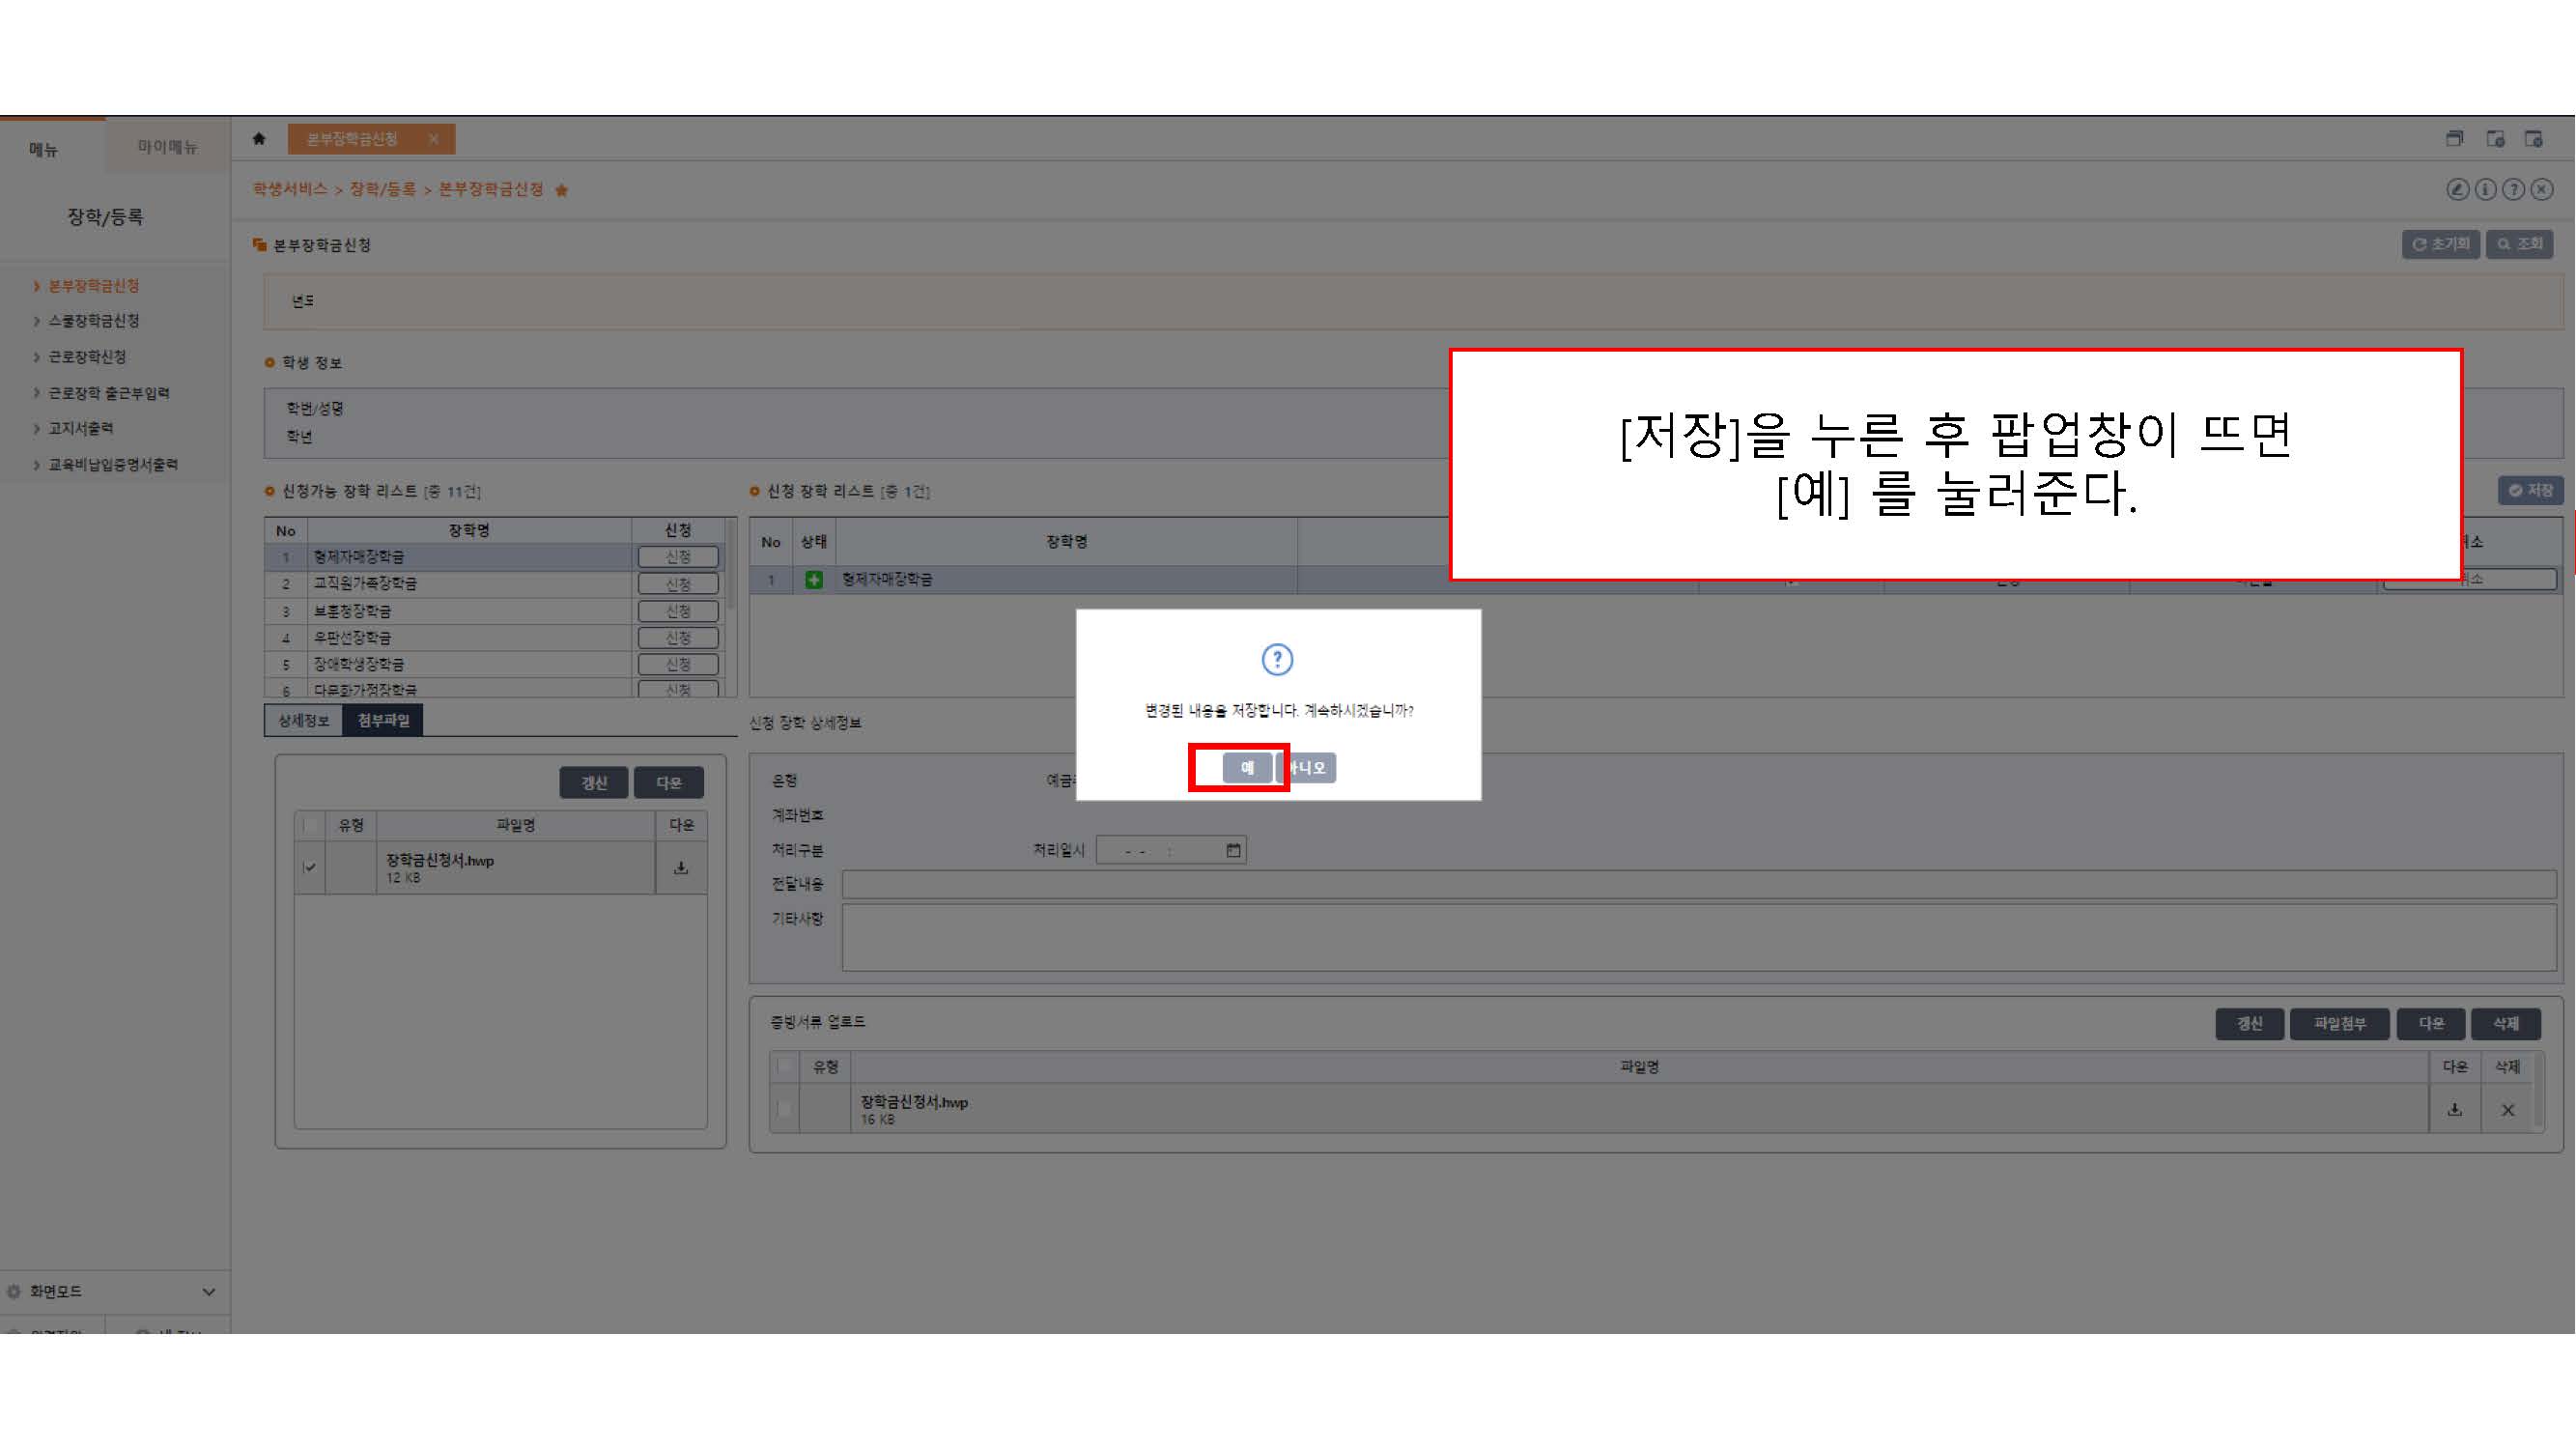Switch to the 마이메뉴 tab
The height and width of the screenshot is (1449, 2576).
click(168, 147)
